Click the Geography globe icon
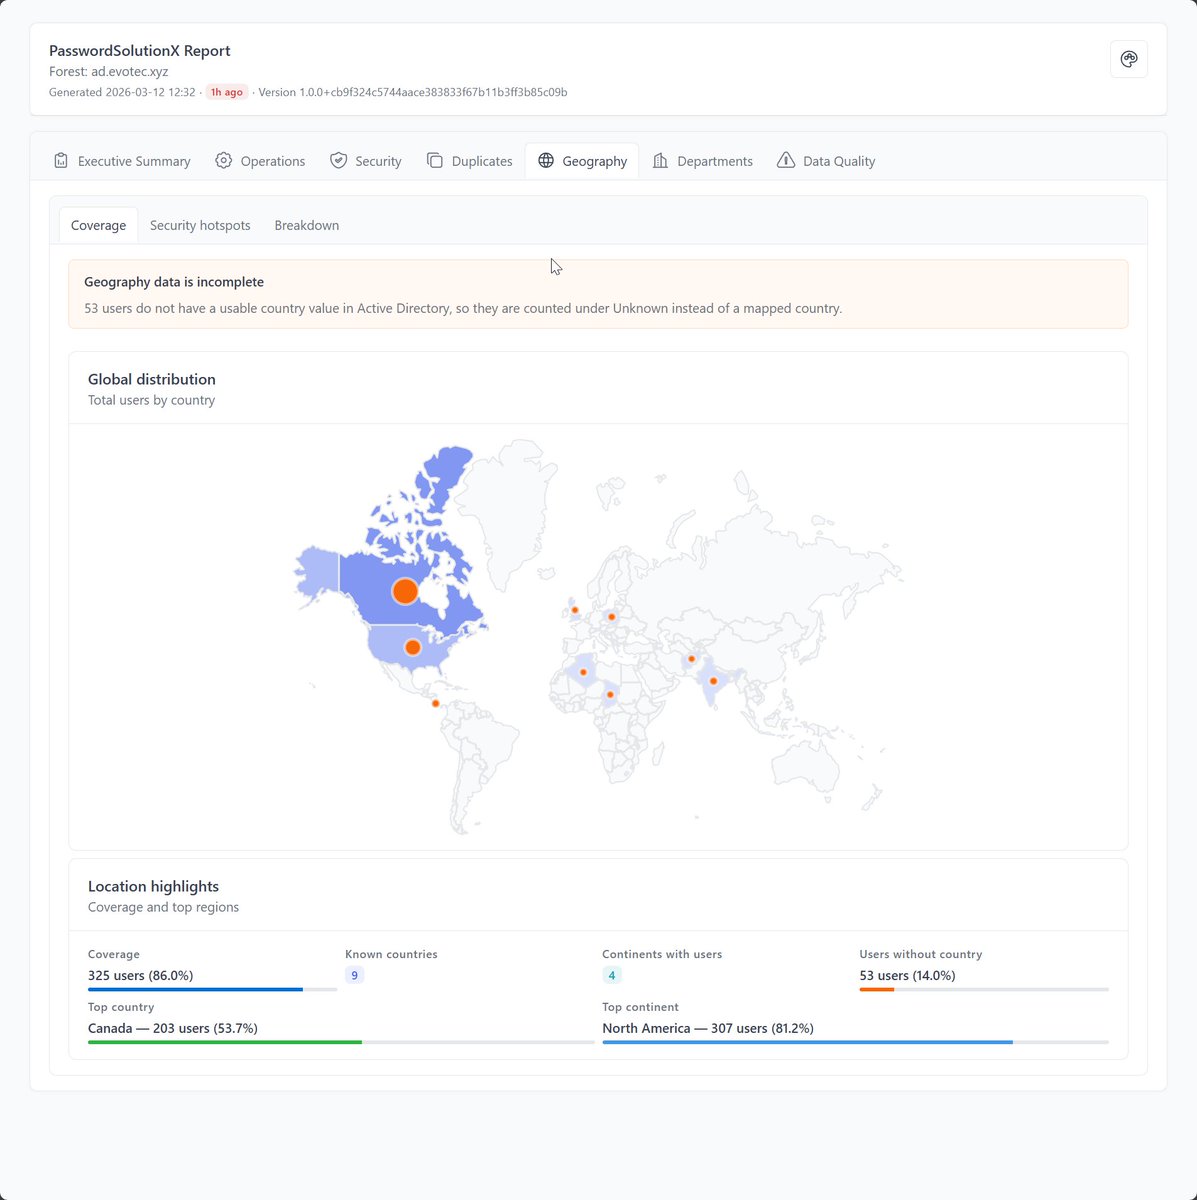The width and height of the screenshot is (1197, 1200). click(546, 161)
